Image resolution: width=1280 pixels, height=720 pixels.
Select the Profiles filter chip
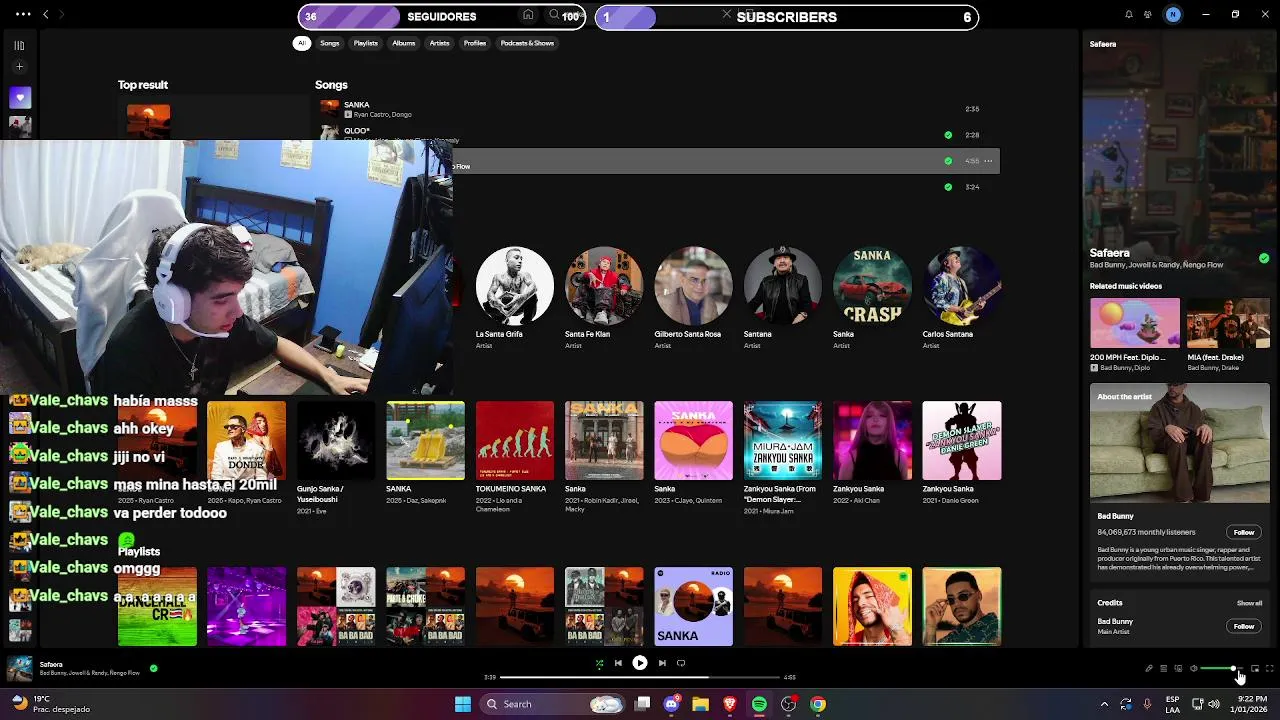point(475,43)
